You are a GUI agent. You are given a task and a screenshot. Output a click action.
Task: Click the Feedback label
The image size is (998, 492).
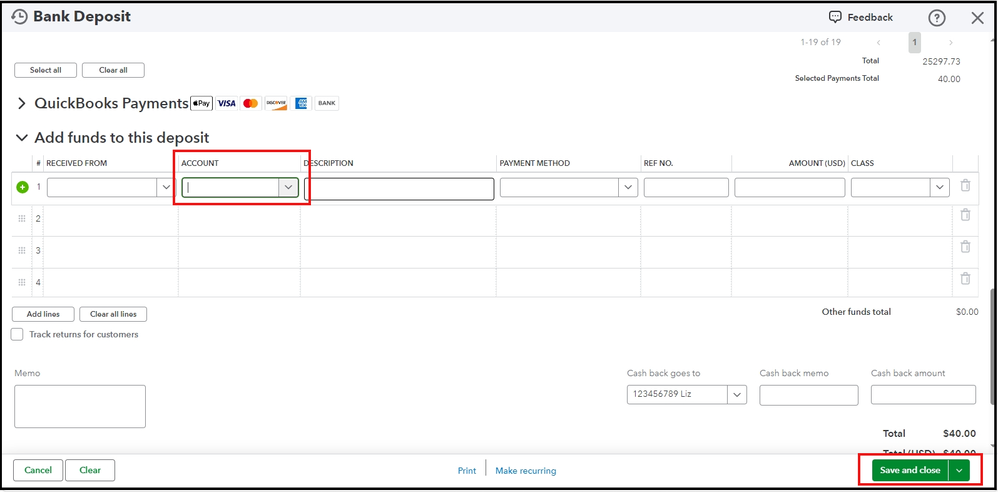click(870, 17)
